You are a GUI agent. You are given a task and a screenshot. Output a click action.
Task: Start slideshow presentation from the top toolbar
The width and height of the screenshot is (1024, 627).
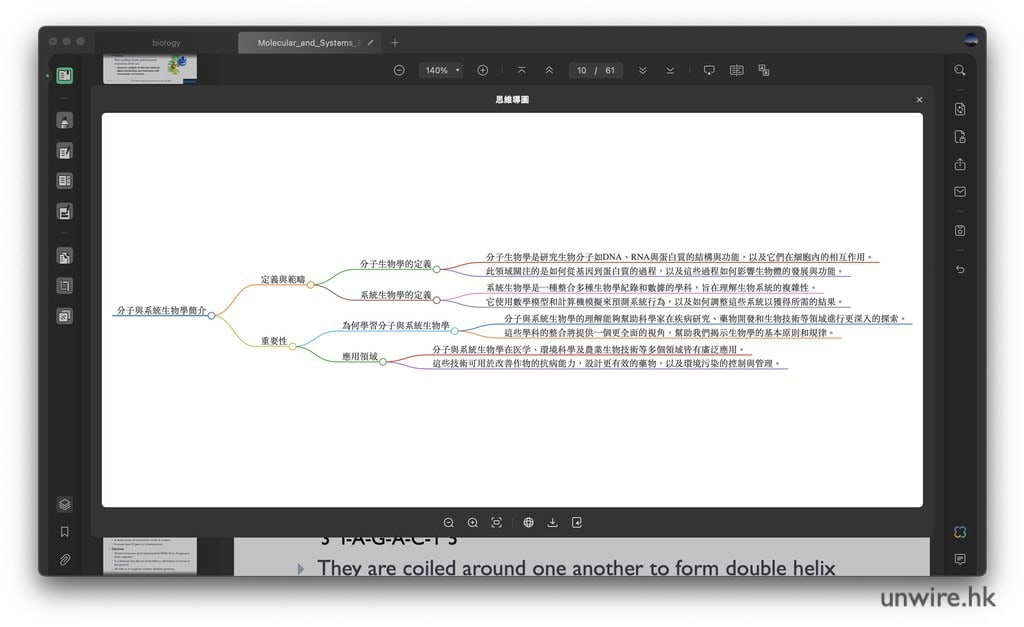709,70
